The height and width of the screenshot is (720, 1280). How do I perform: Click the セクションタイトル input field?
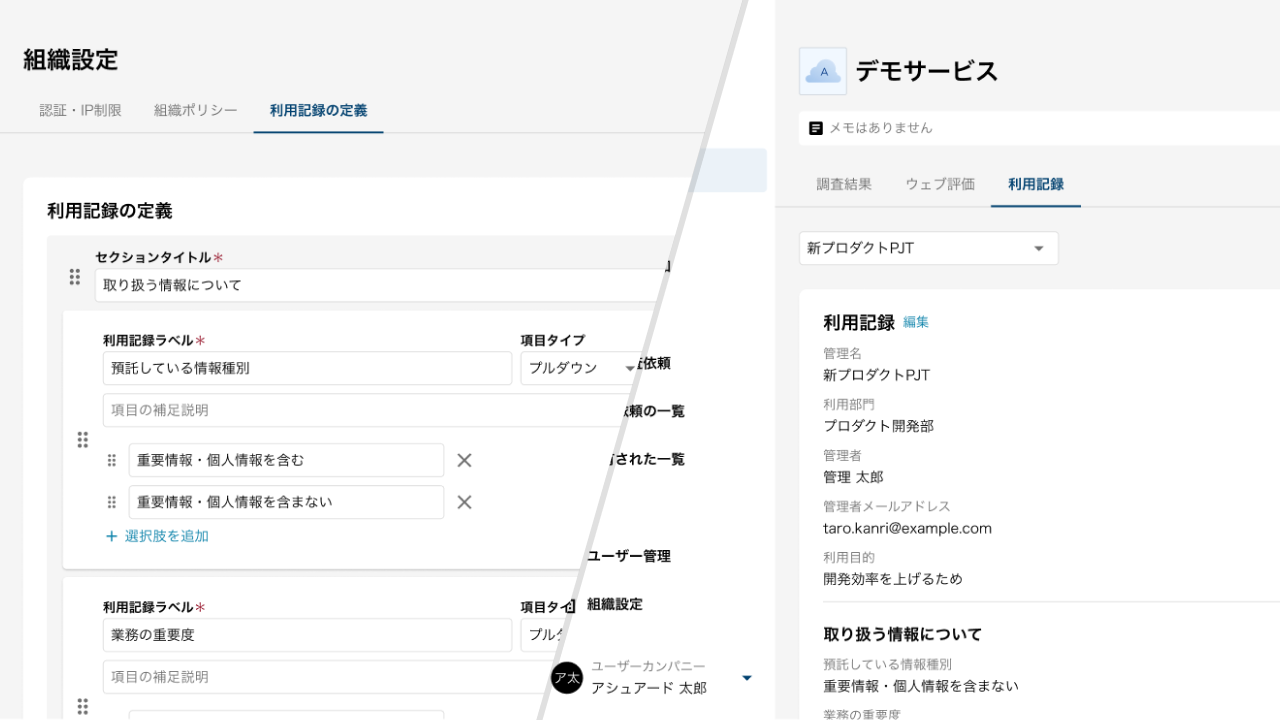click(x=300, y=283)
